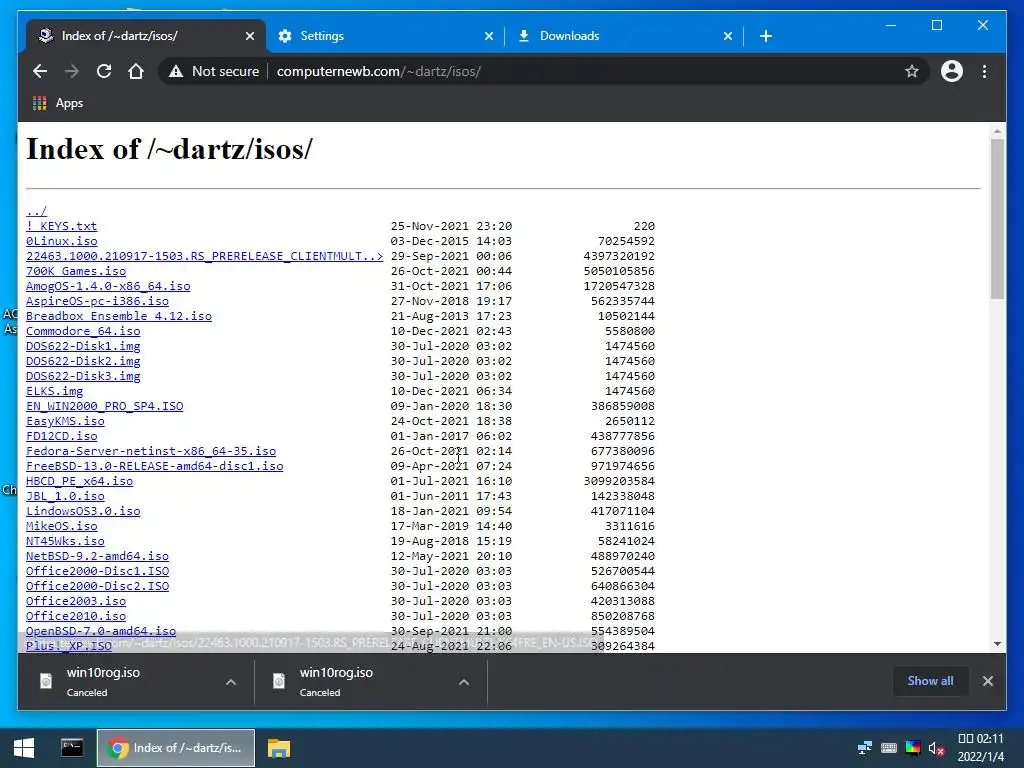Viewport: 1024px width, 768px height.
Task: Download Office2003.iso
Action: pos(76,601)
